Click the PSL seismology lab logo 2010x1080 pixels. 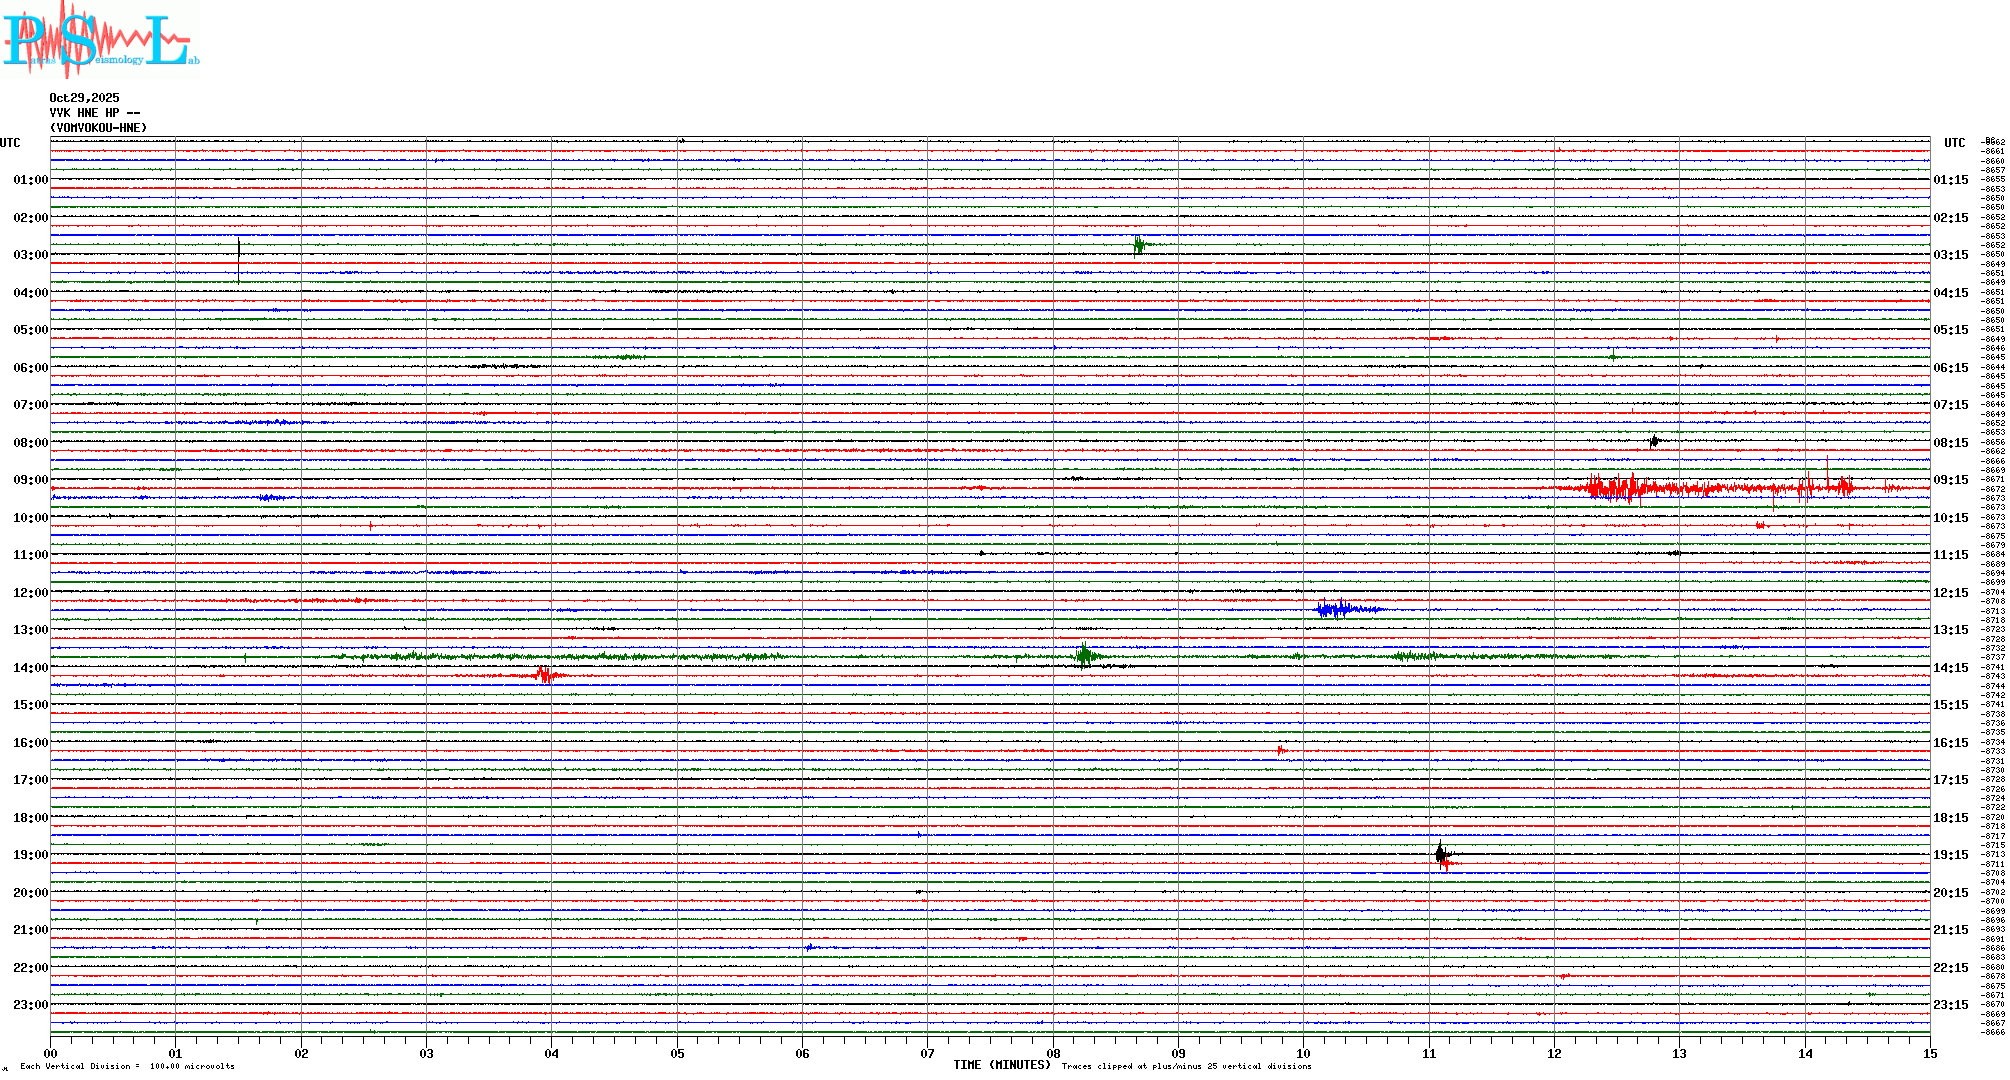coord(100,40)
